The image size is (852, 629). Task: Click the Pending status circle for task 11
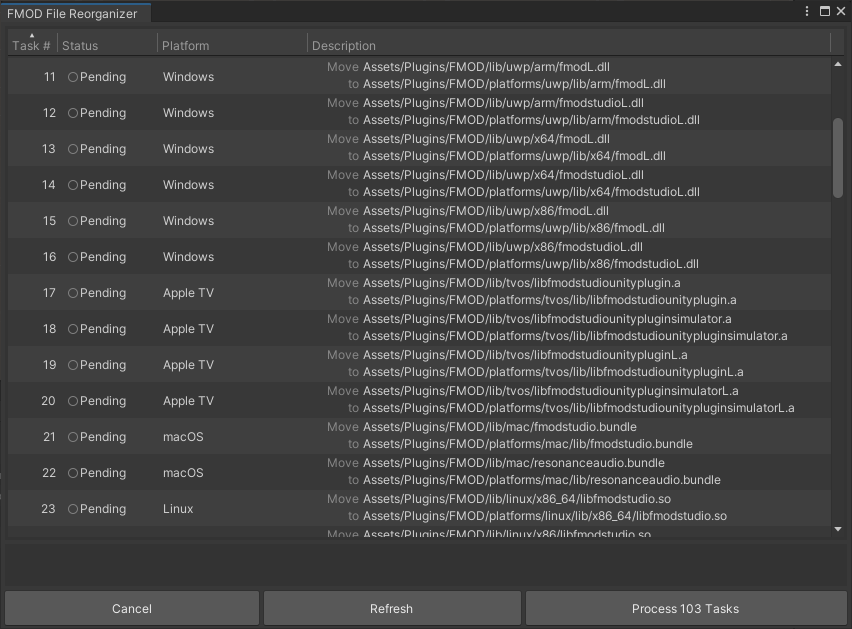tap(73, 77)
